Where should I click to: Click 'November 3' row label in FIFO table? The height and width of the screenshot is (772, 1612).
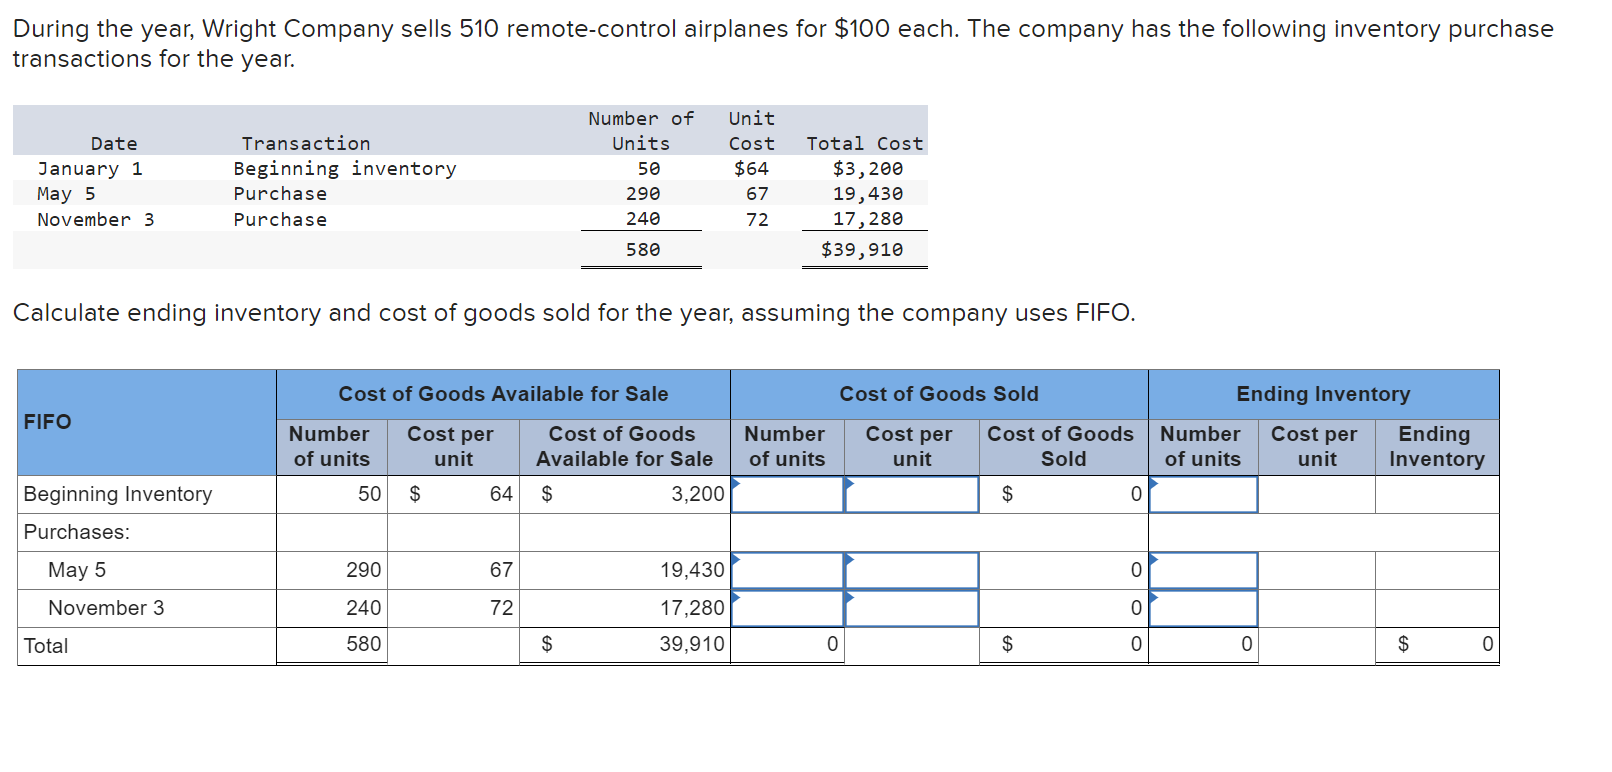[x=106, y=608]
